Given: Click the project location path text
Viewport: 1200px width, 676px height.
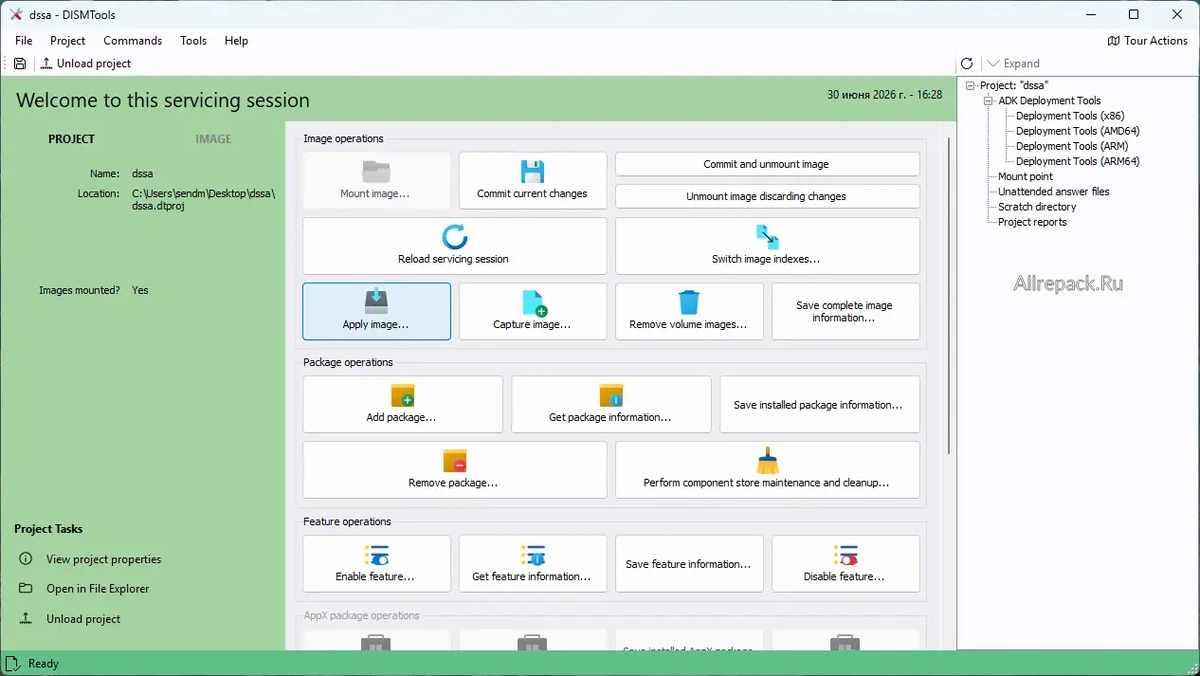Looking at the screenshot, I should [203, 200].
